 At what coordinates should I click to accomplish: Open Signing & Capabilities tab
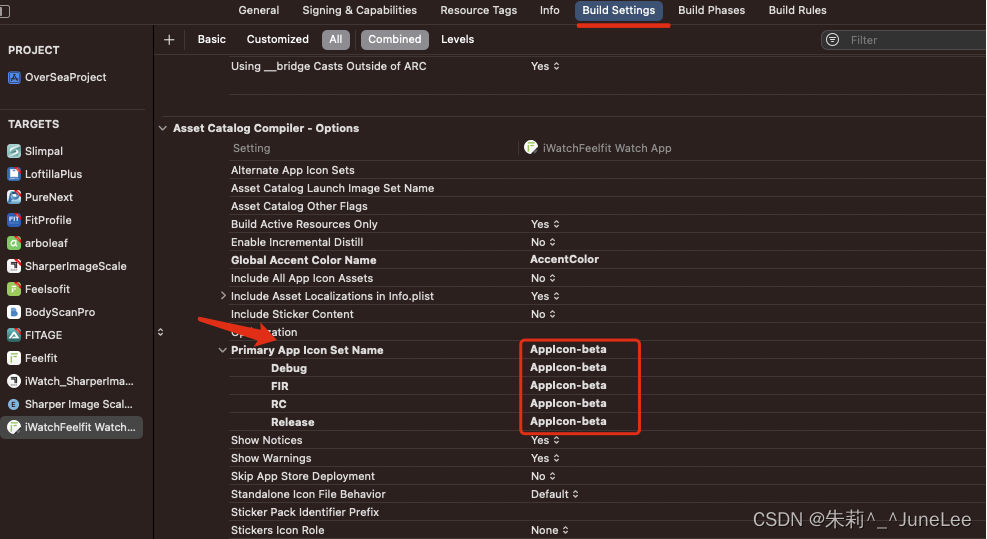coord(359,10)
